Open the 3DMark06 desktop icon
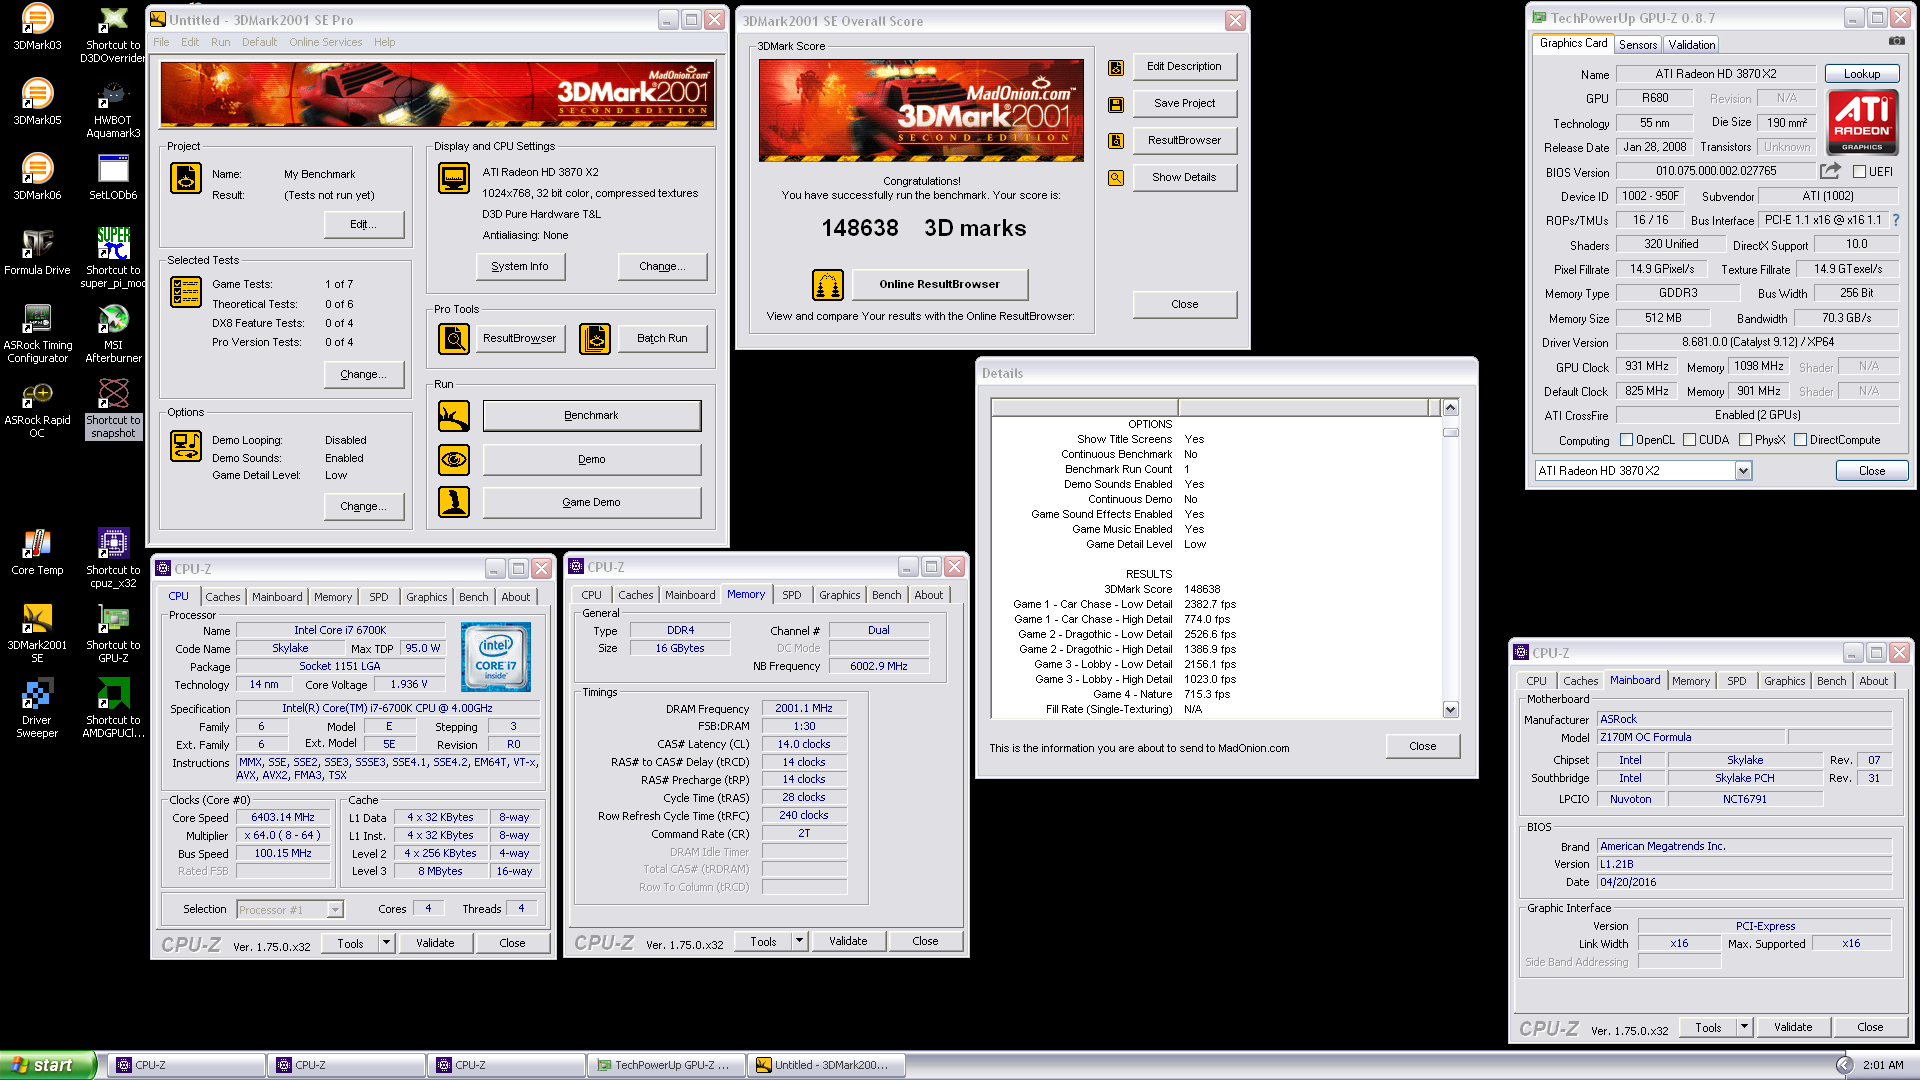Image resolution: width=1920 pixels, height=1080 pixels. (x=37, y=177)
